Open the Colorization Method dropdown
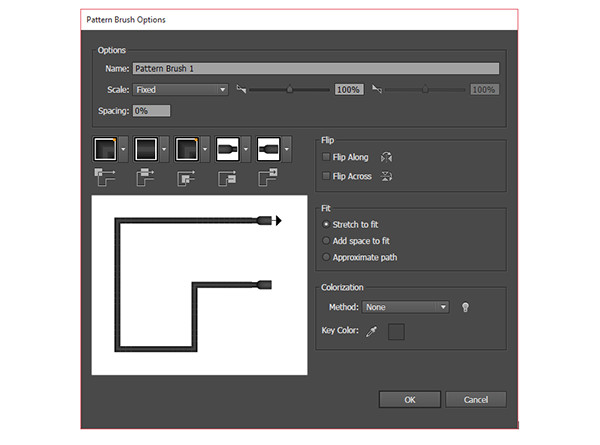The height and width of the screenshot is (445, 600). [x=406, y=307]
